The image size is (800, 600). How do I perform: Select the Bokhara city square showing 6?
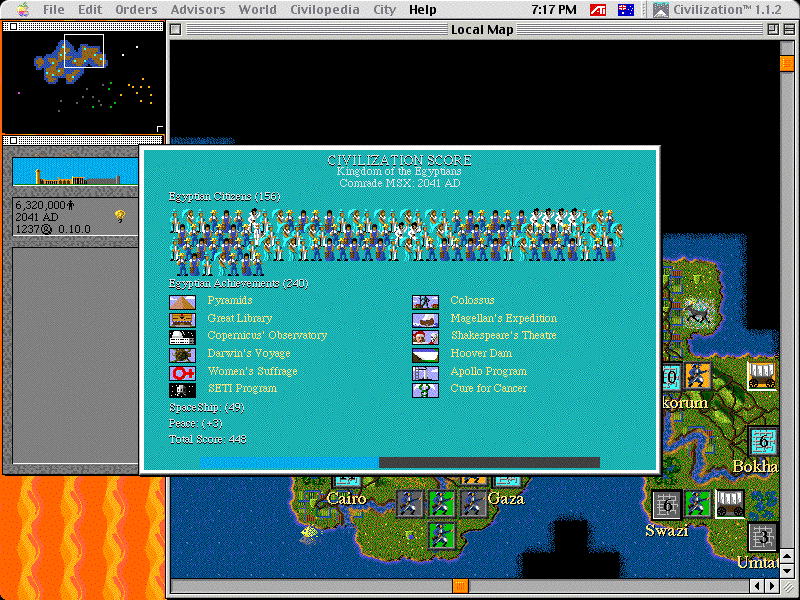(763, 441)
